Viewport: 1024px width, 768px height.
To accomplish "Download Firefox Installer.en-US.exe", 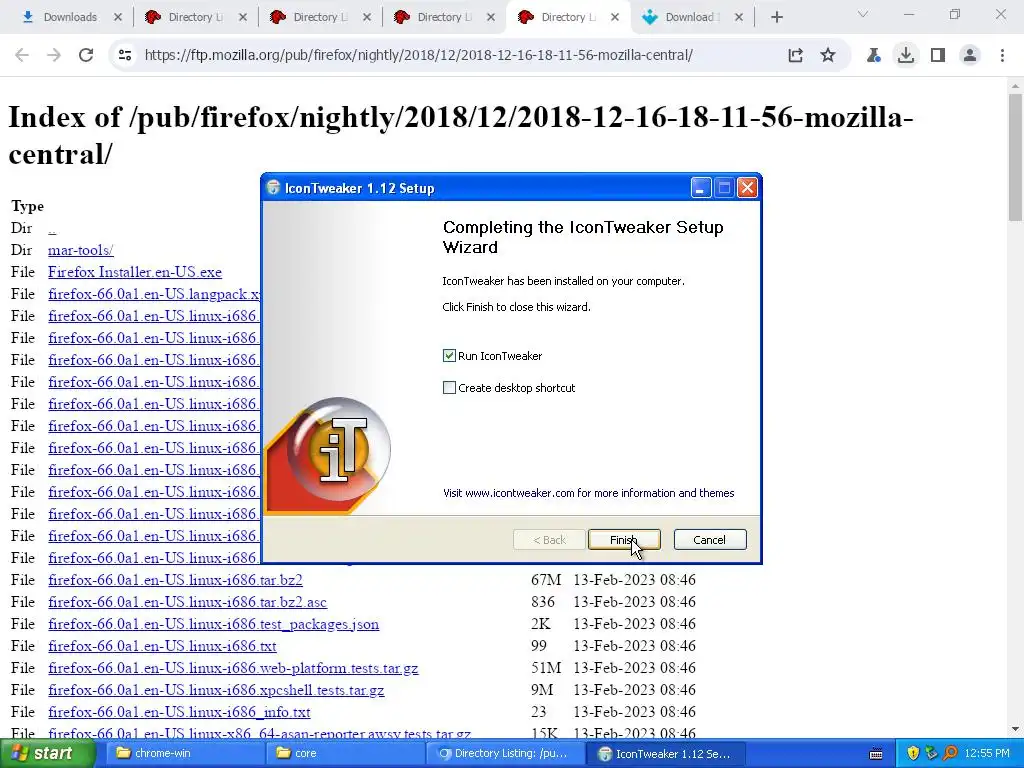I will [x=135, y=272].
